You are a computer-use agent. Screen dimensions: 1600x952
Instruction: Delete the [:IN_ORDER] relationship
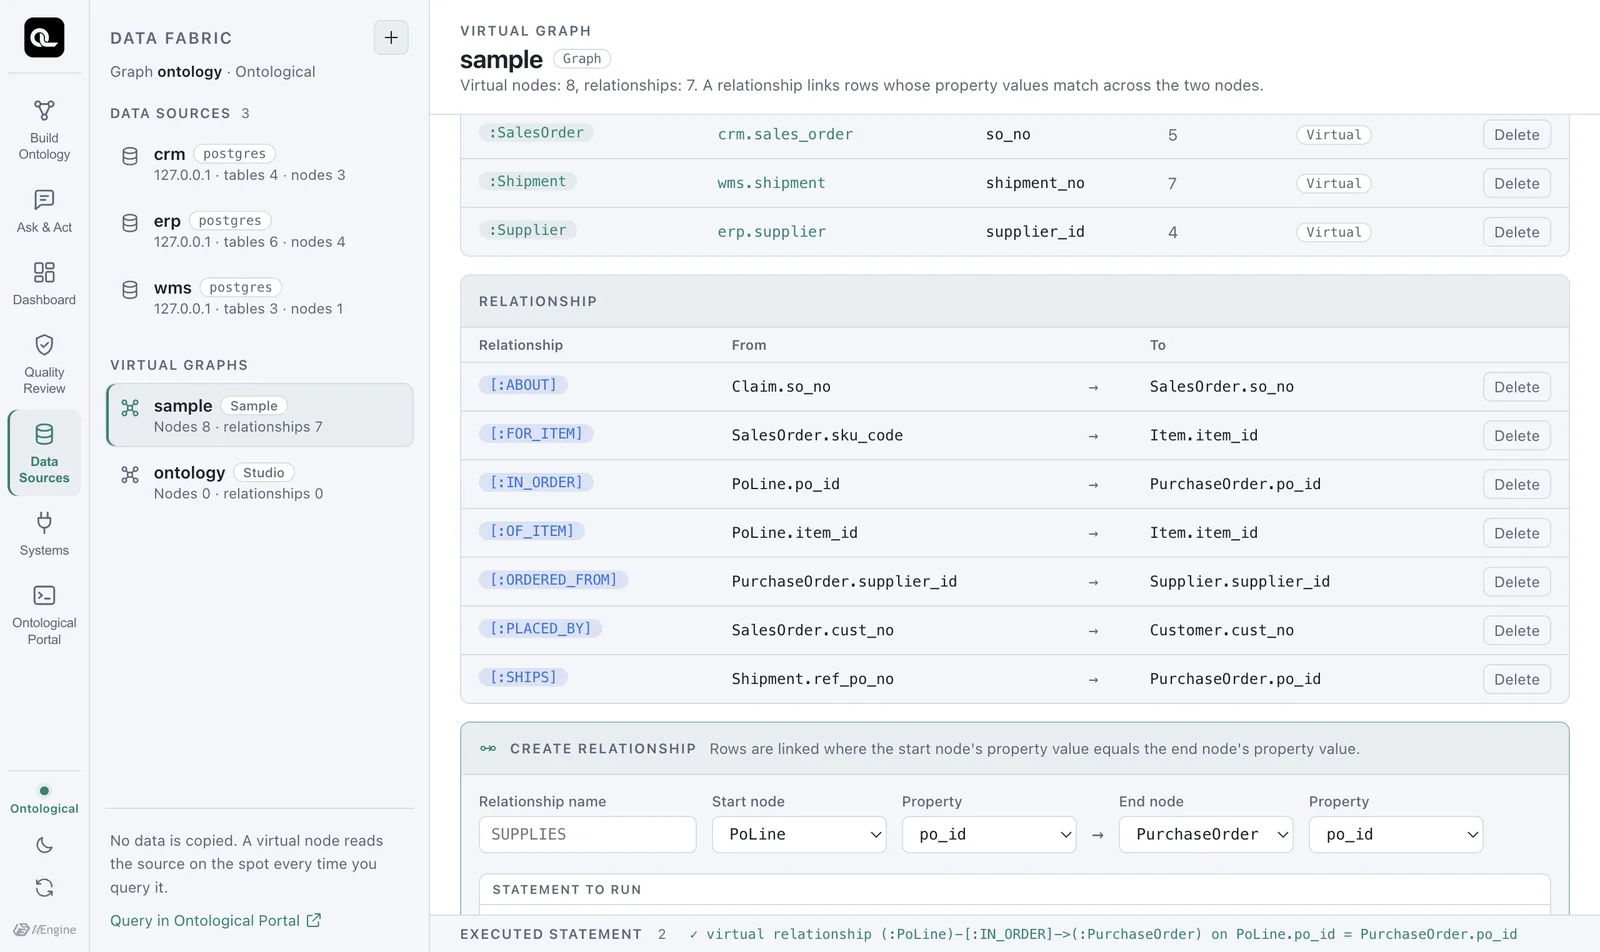(x=1516, y=484)
